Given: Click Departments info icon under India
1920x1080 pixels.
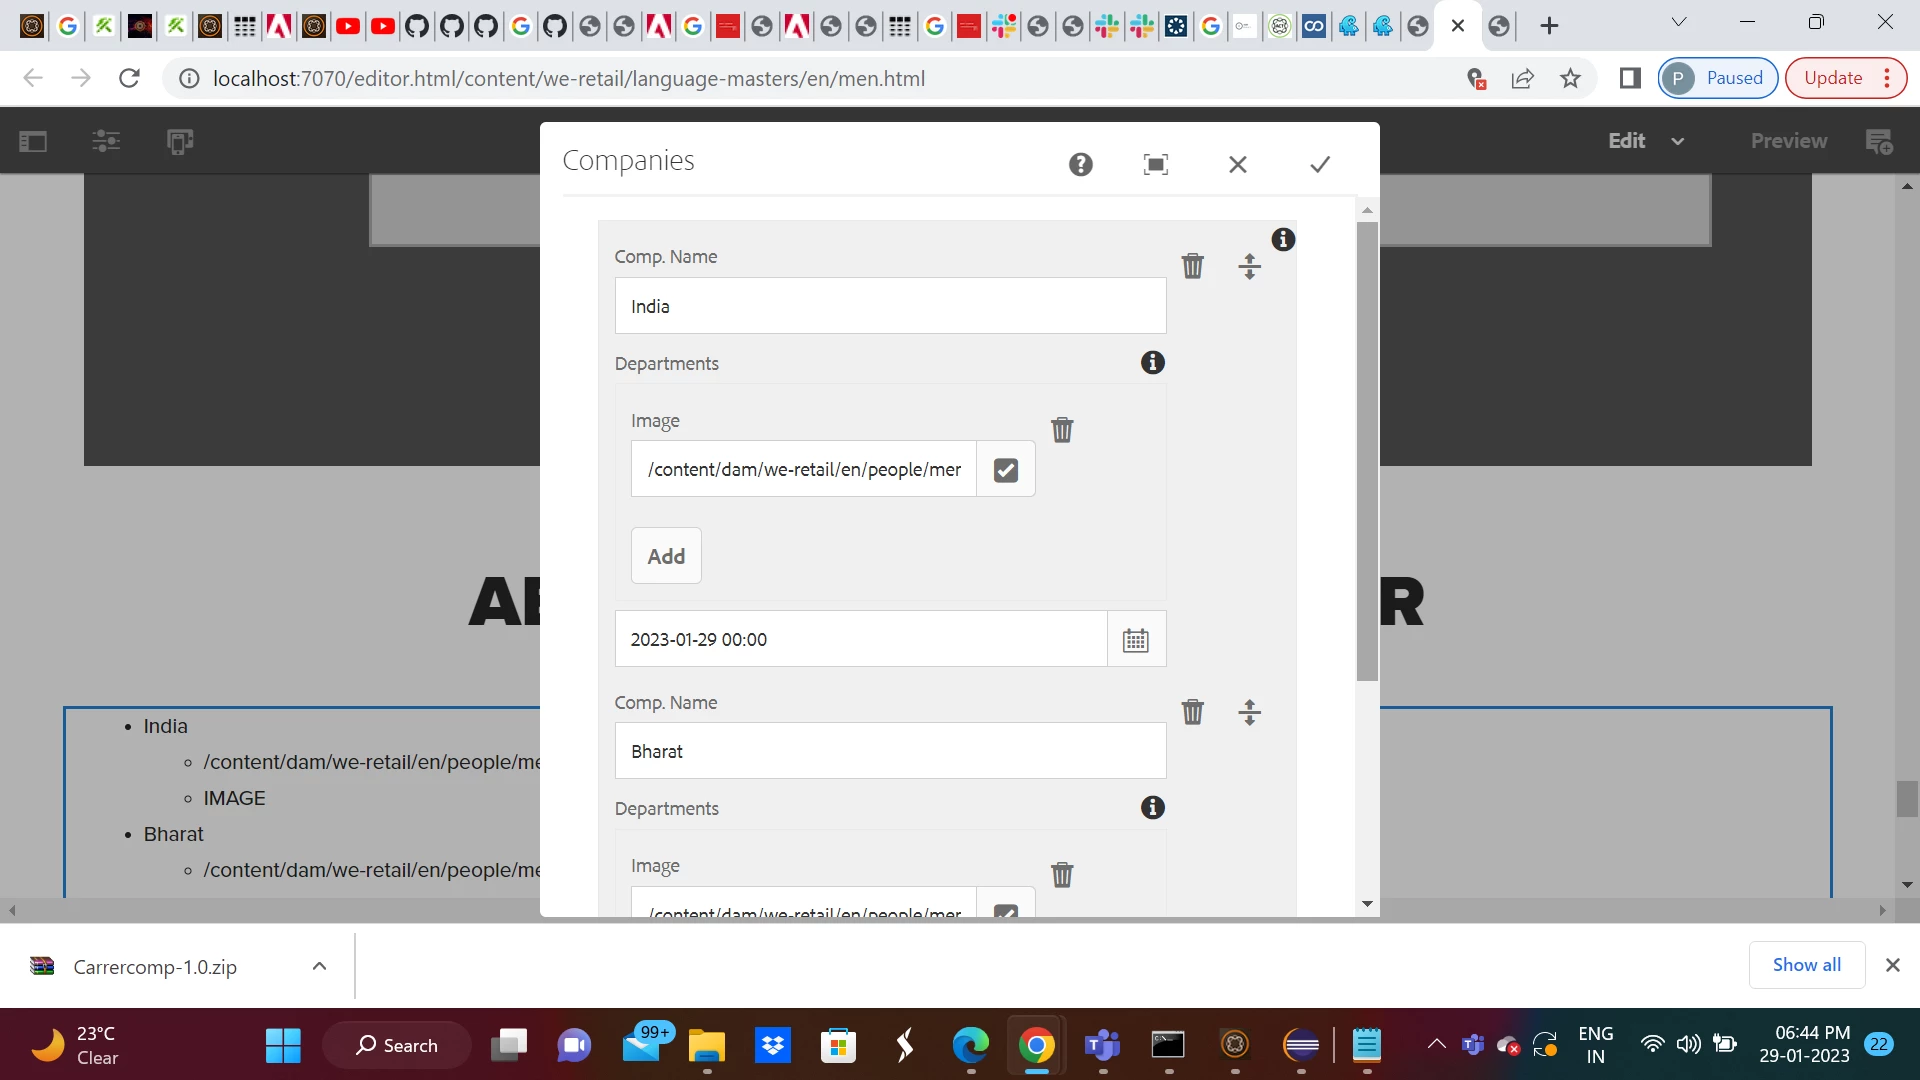Looking at the screenshot, I should [x=1152, y=363].
